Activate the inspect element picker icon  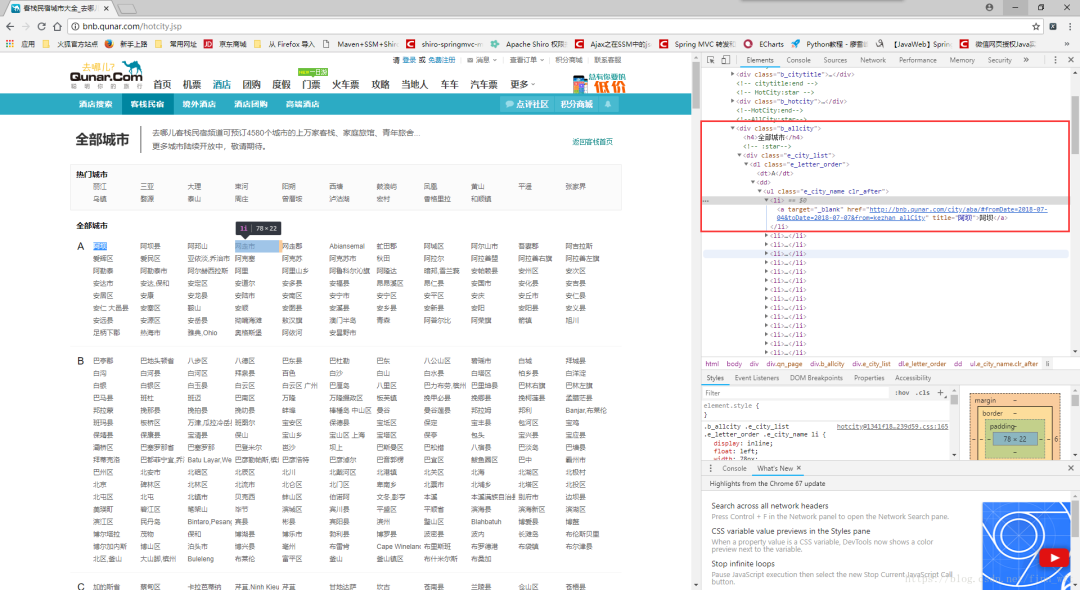711,60
